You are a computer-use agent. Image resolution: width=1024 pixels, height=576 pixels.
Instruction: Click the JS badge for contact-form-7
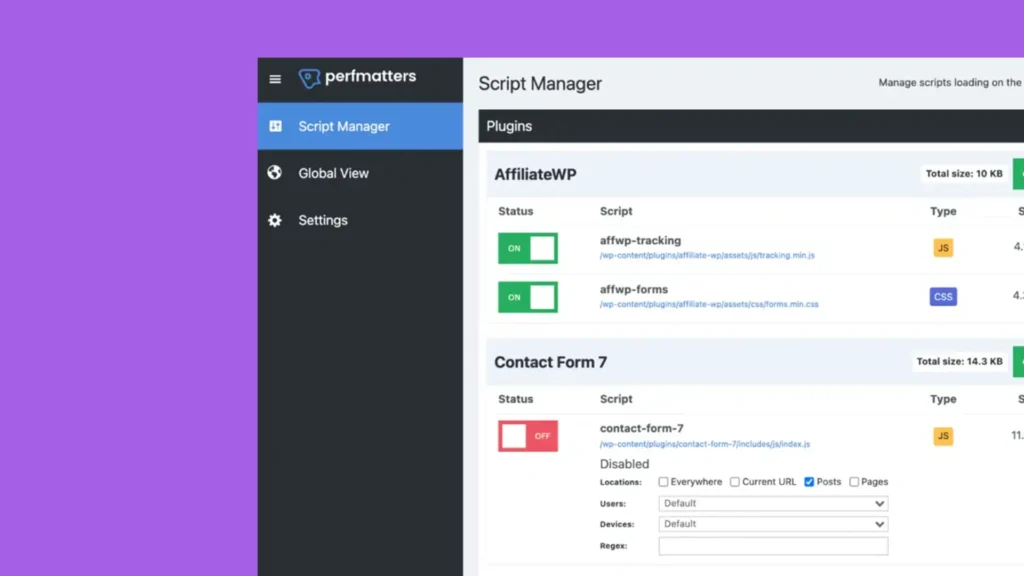(x=942, y=436)
